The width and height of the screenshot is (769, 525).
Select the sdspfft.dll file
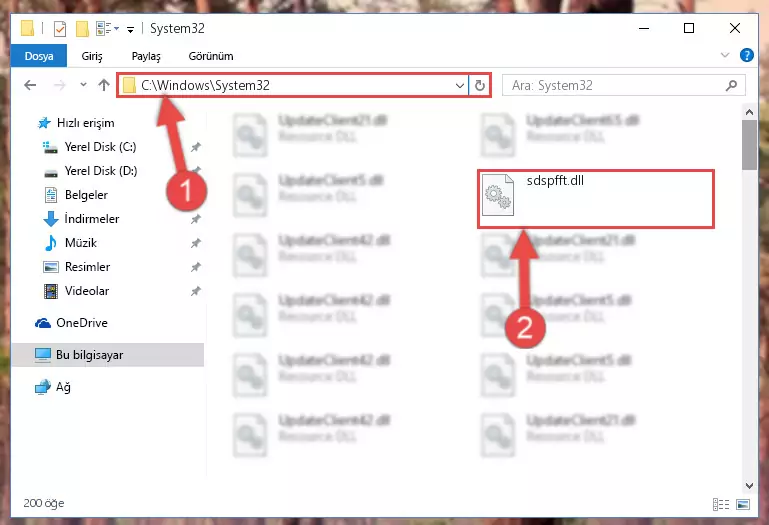coord(595,199)
